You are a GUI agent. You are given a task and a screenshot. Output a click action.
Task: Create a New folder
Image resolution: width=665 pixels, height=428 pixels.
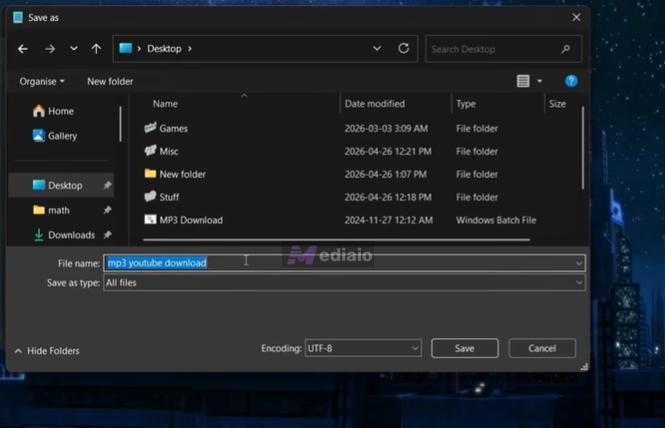coord(110,81)
